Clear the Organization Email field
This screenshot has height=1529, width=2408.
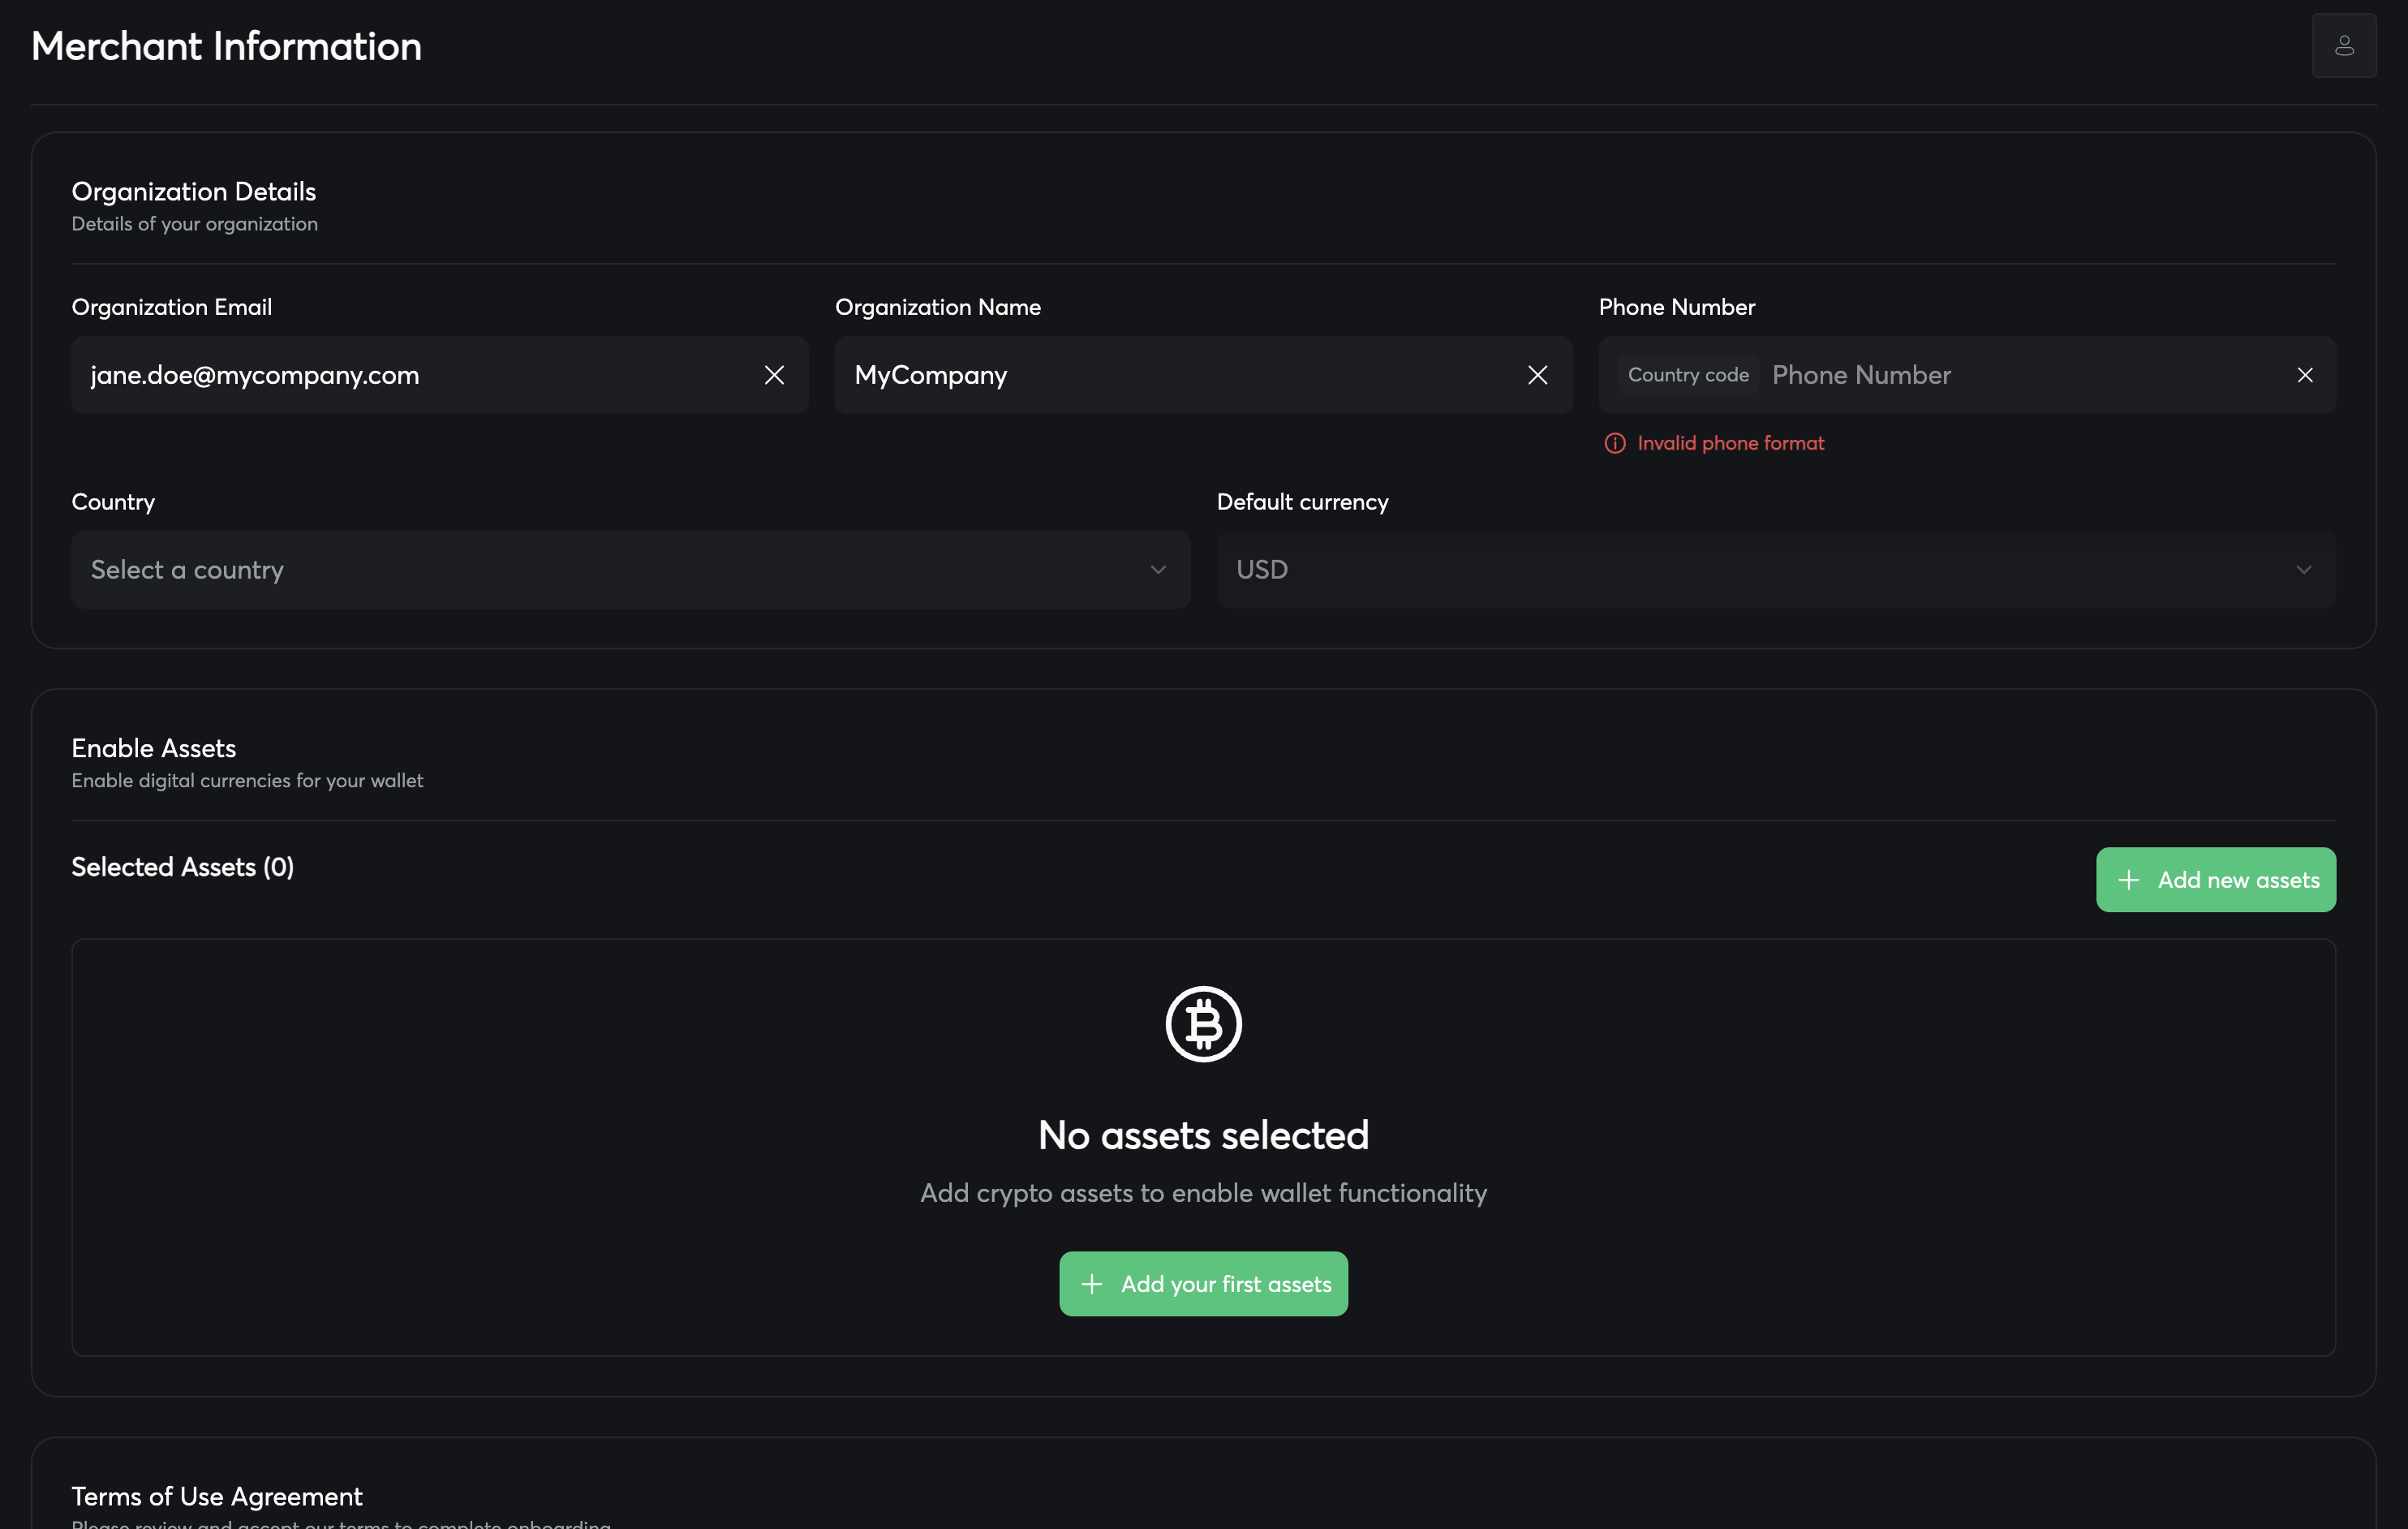coord(774,375)
